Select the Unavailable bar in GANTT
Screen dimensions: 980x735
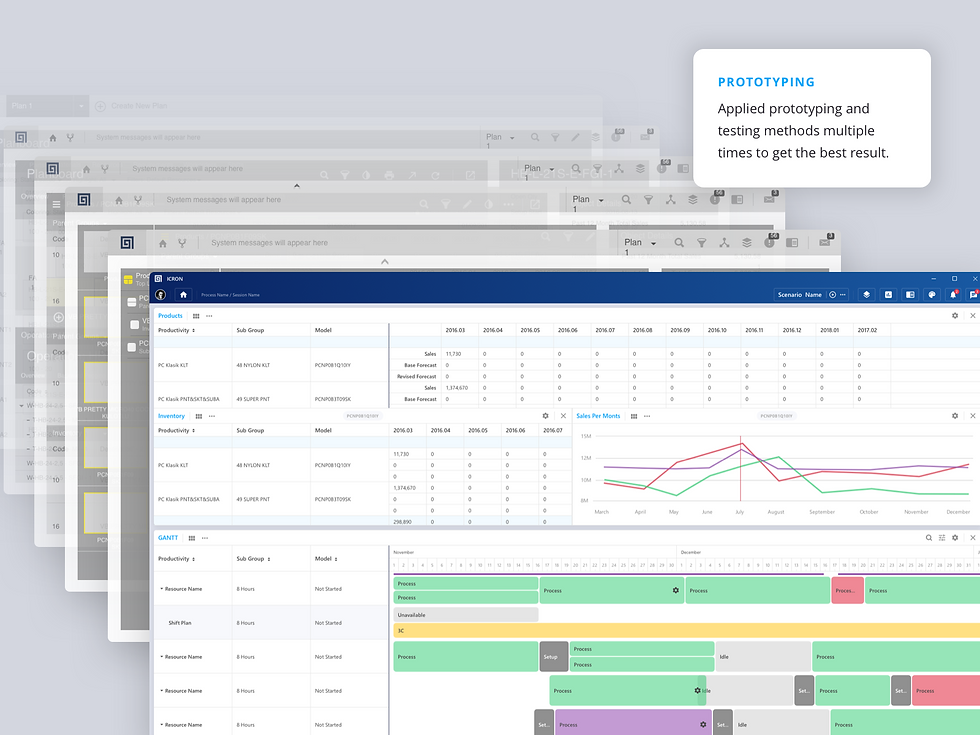tap(466, 615)
